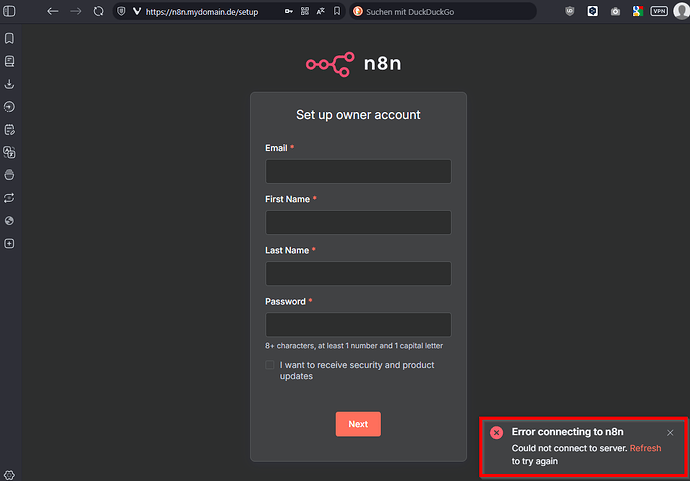Bookmark this page with the address bar bookmark icon

pos(337,11)
